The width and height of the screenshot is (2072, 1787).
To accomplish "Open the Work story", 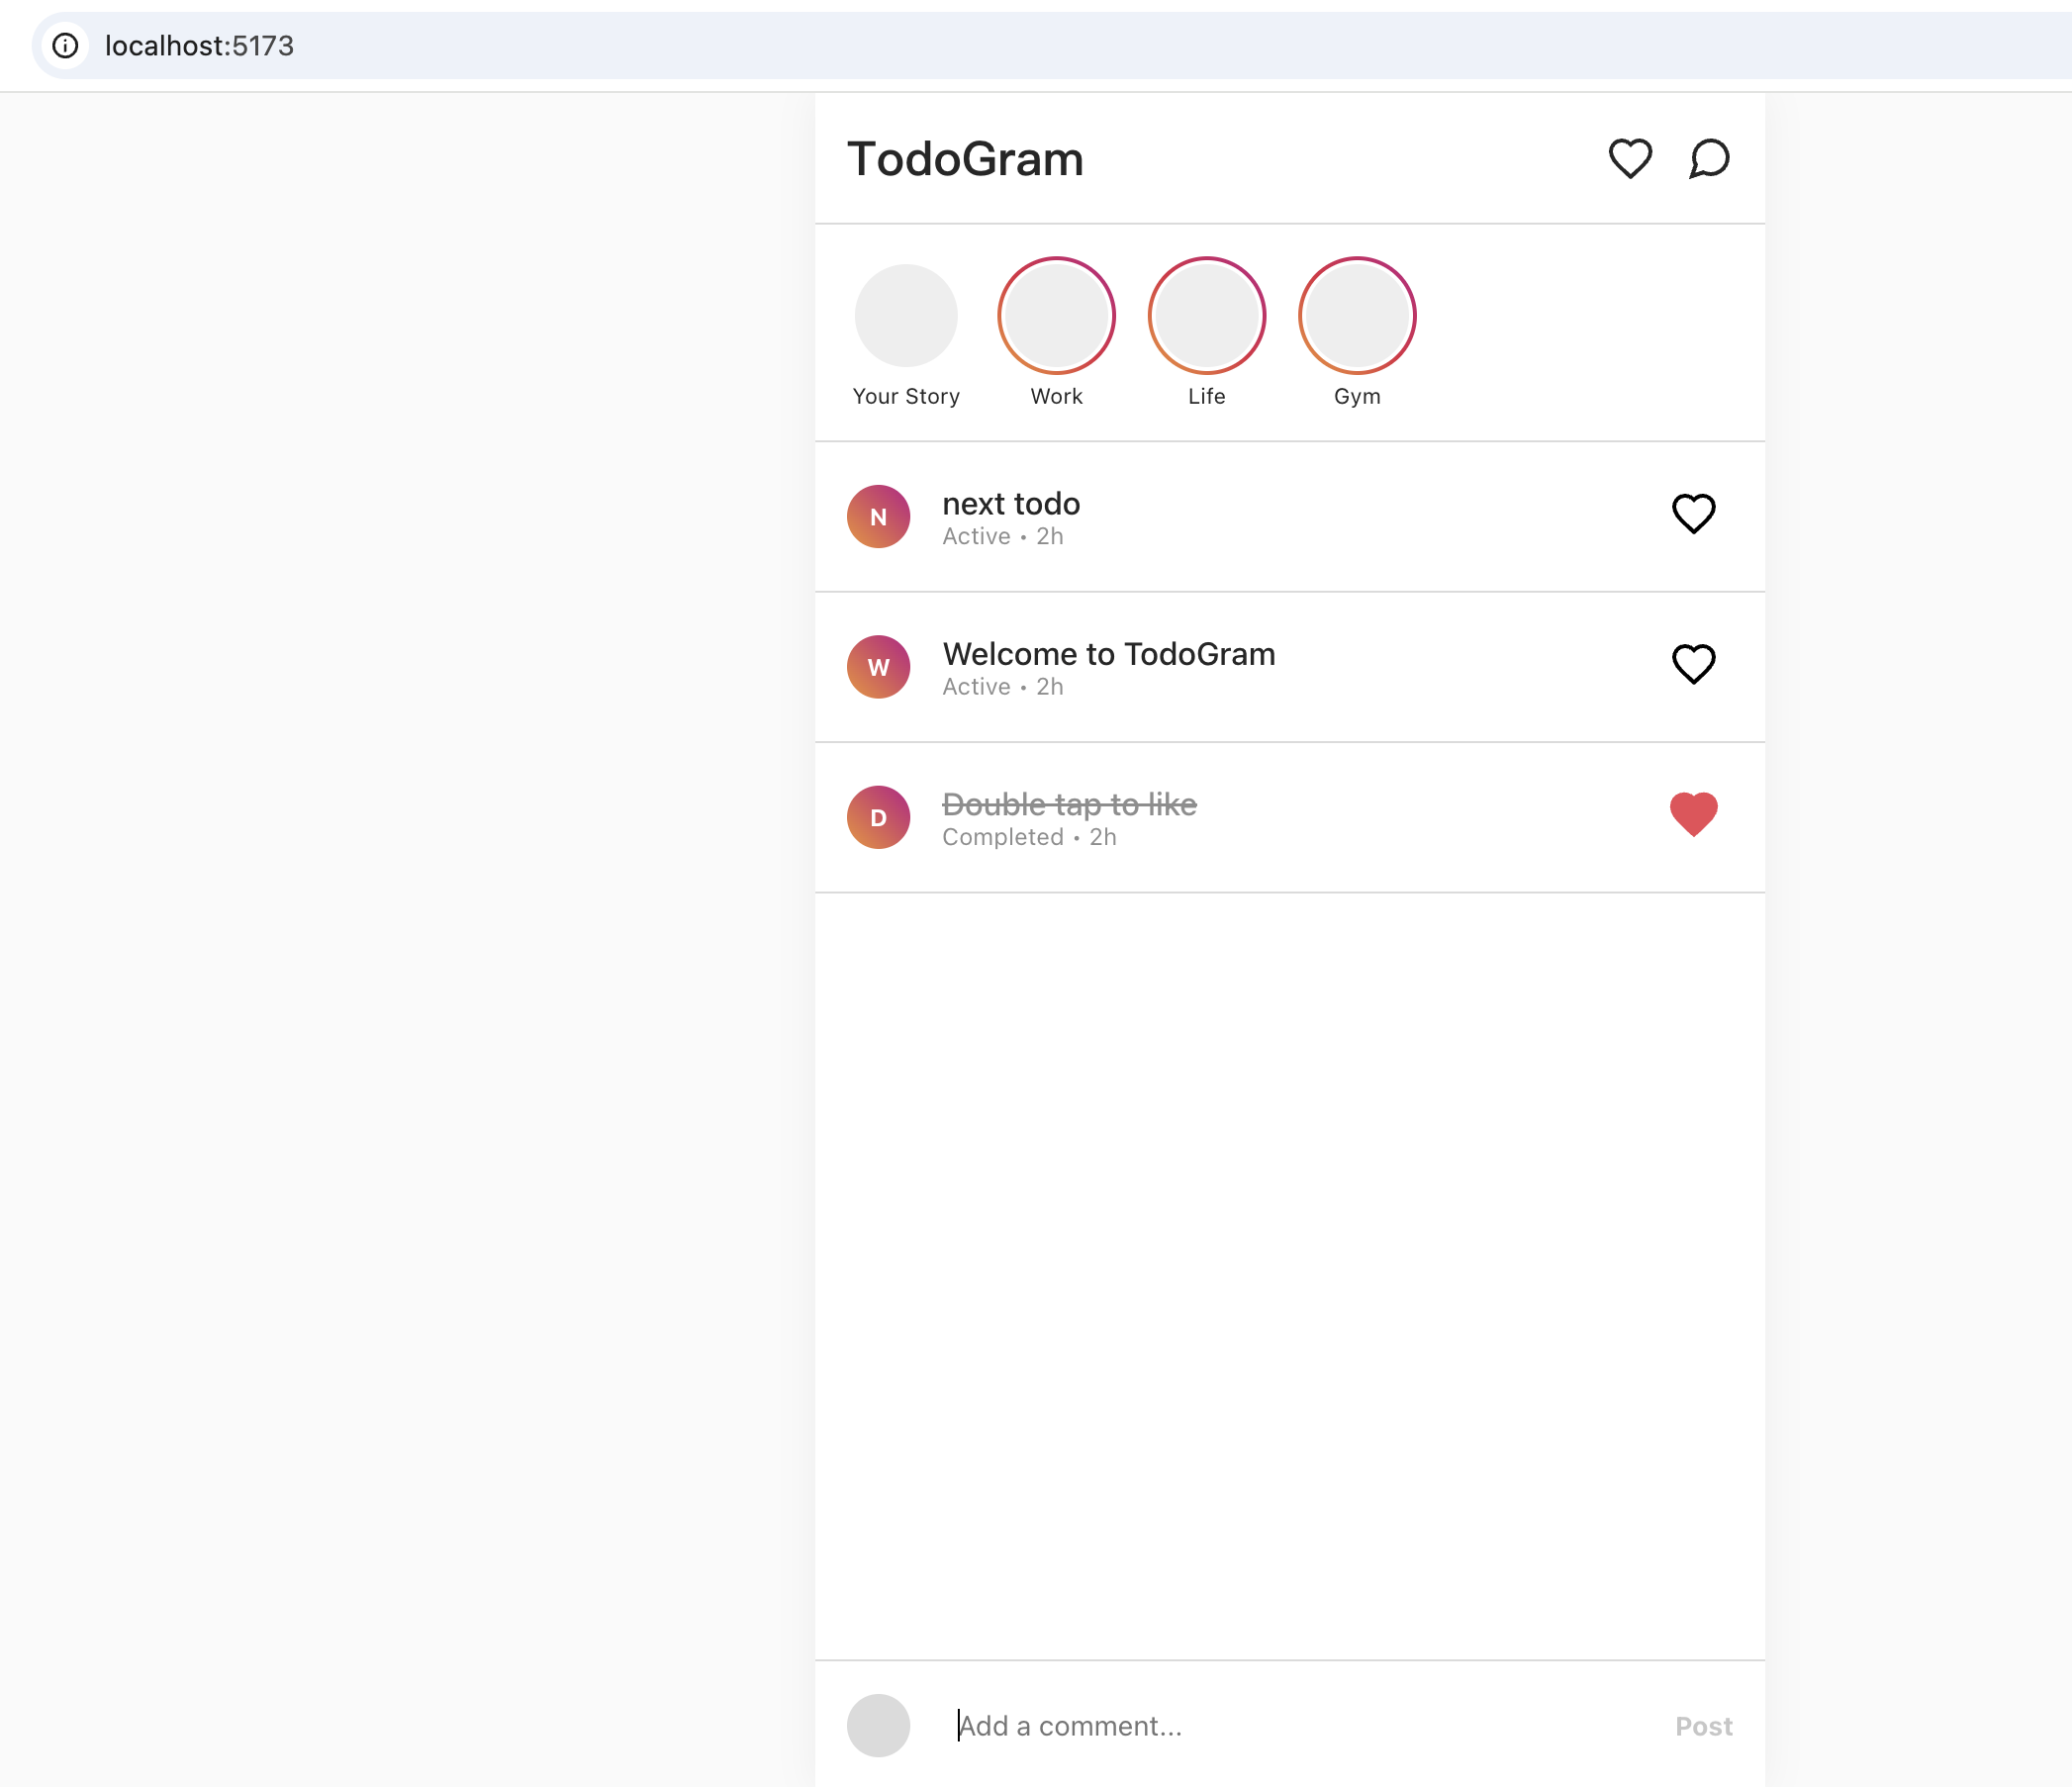I will (1056, 316).
